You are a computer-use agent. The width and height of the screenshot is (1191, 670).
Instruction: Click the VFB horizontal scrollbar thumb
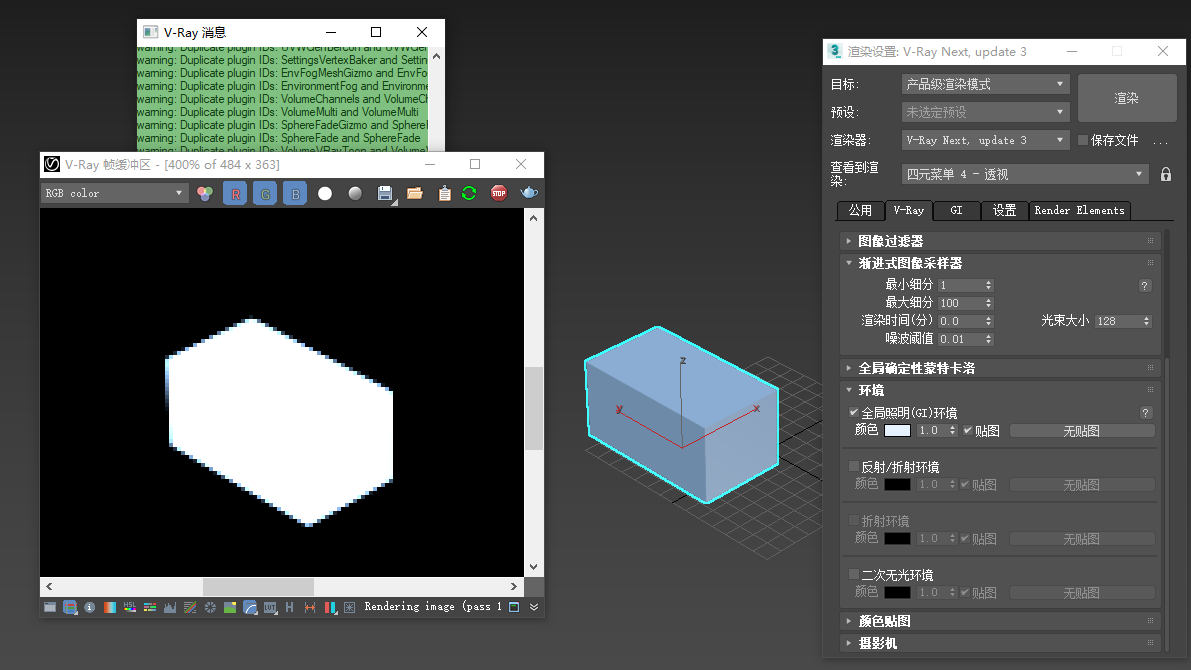[258, 586]
